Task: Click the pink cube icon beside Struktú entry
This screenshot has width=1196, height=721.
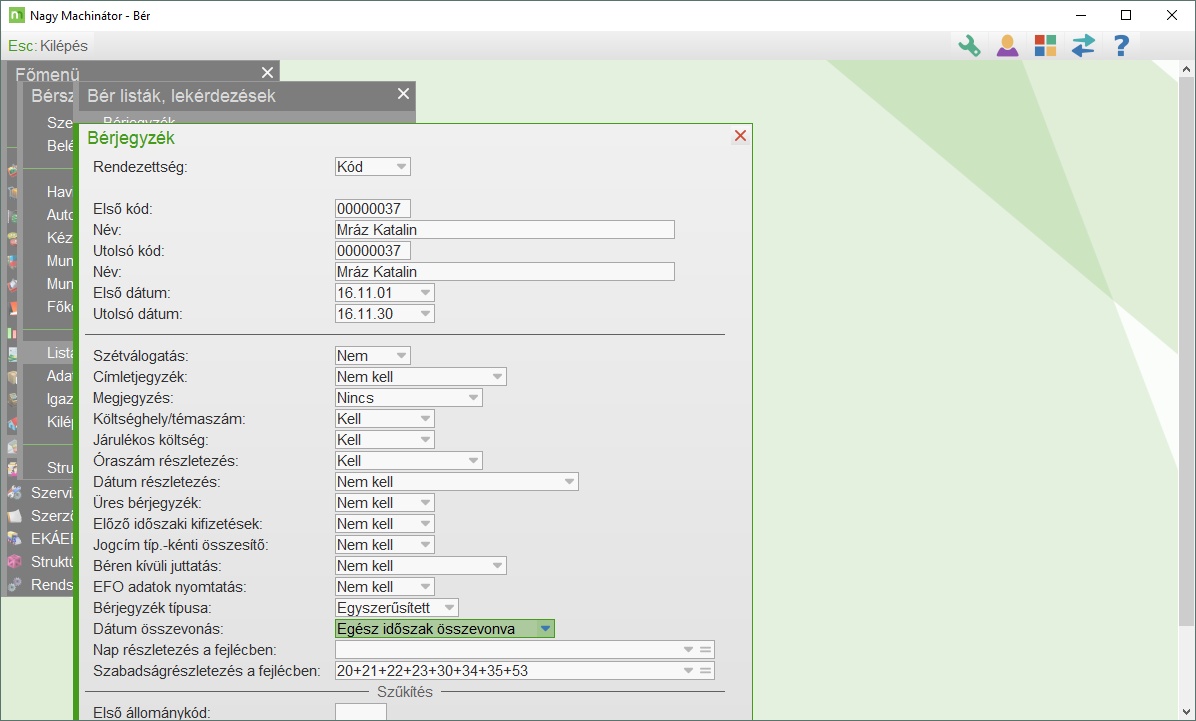Action: click(x=14, y=562)
